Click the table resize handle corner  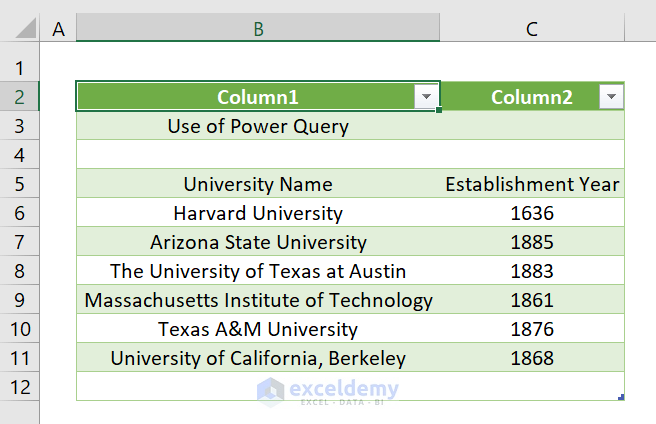pos(622,398)
